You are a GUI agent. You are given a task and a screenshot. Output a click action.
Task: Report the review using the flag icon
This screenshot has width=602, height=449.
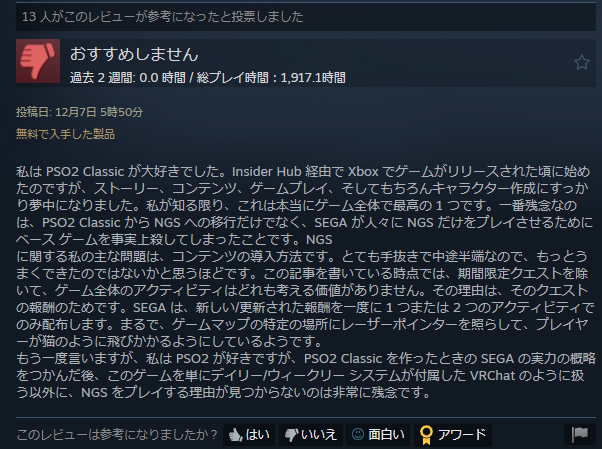tap(580, 434)
